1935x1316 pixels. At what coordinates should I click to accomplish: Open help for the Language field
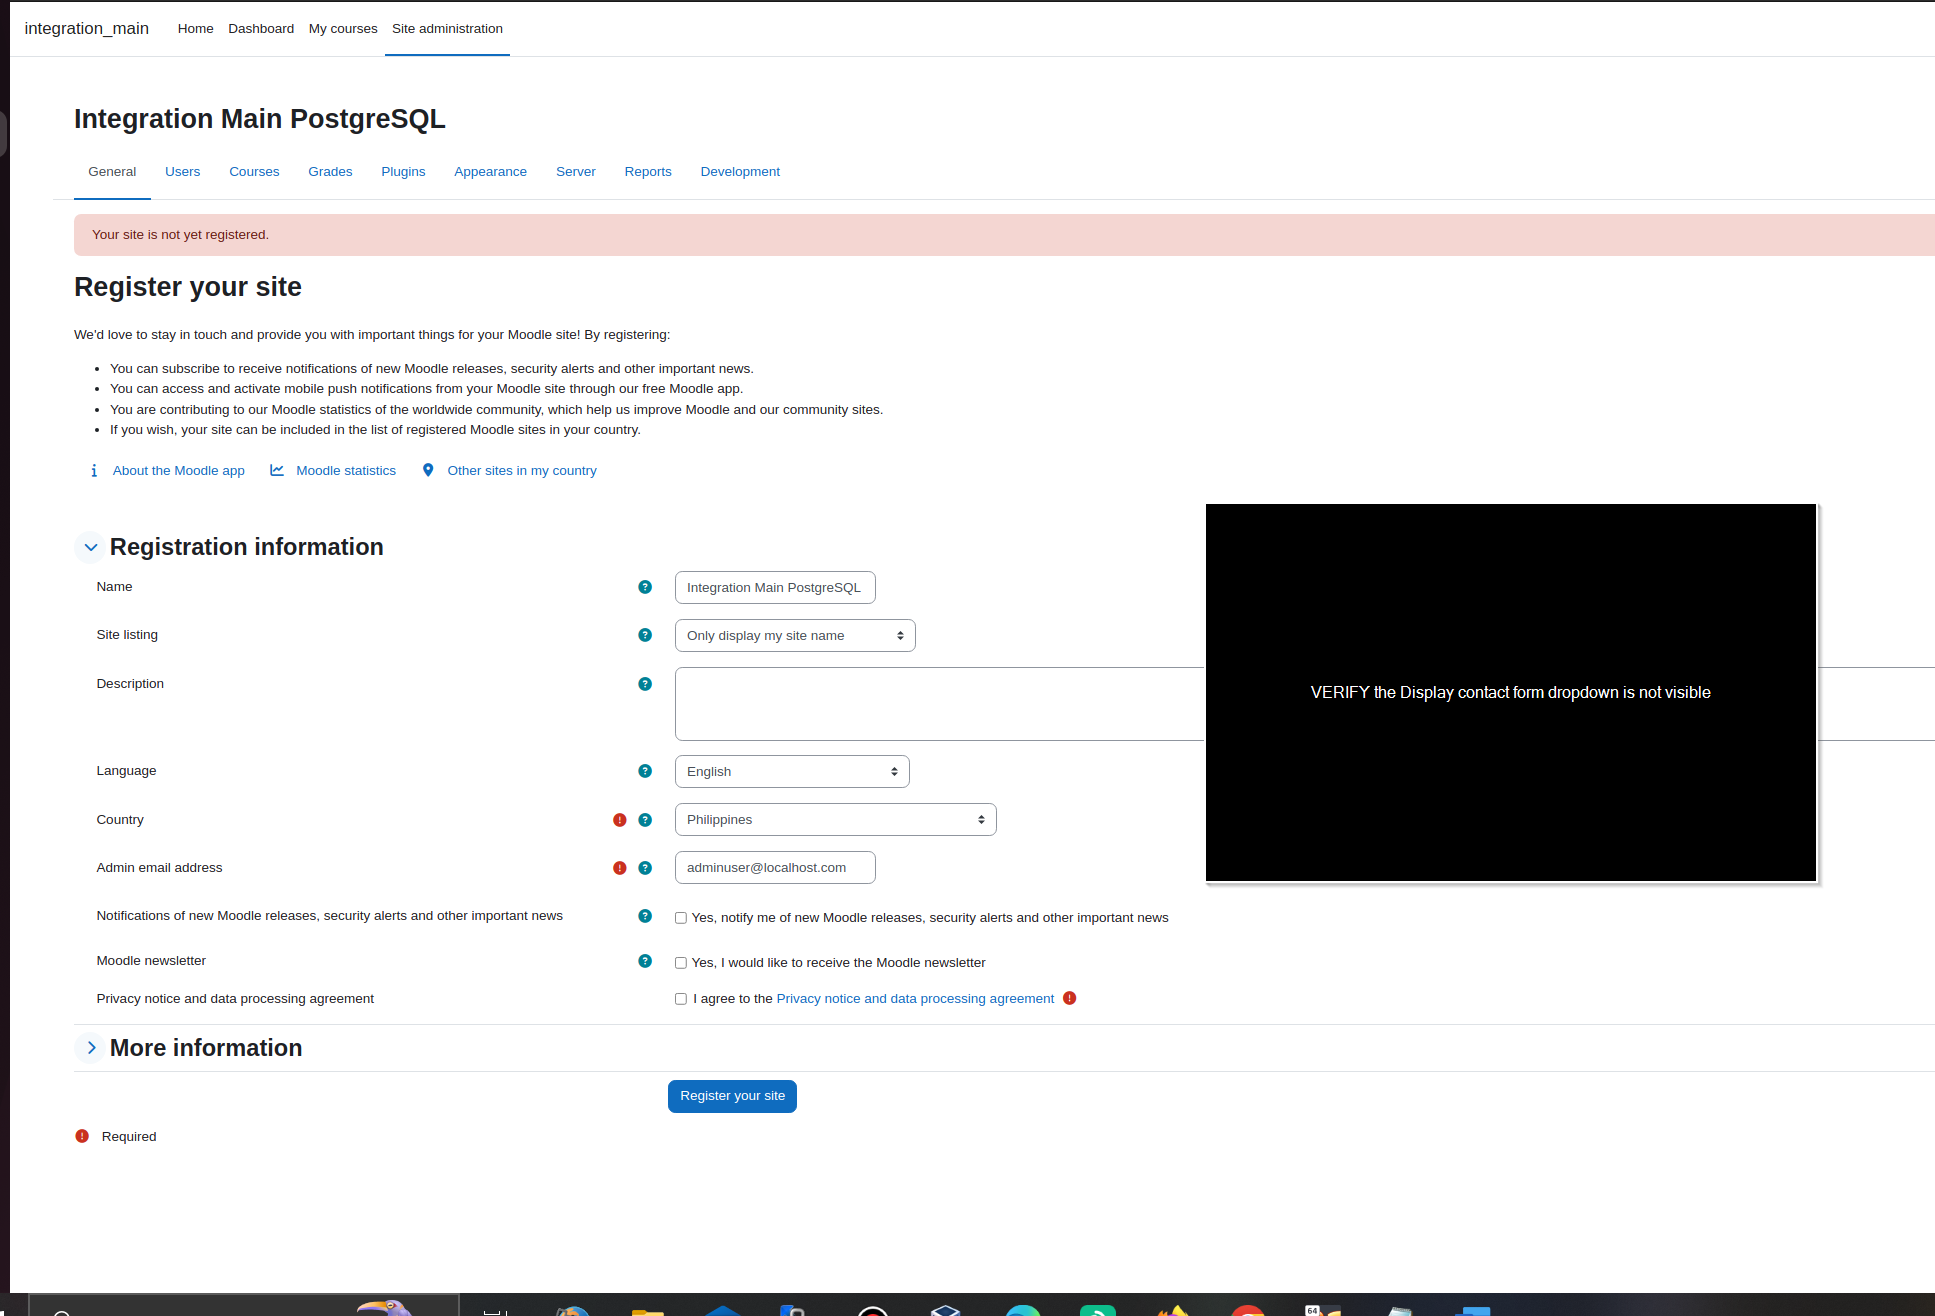coord(645,771)
